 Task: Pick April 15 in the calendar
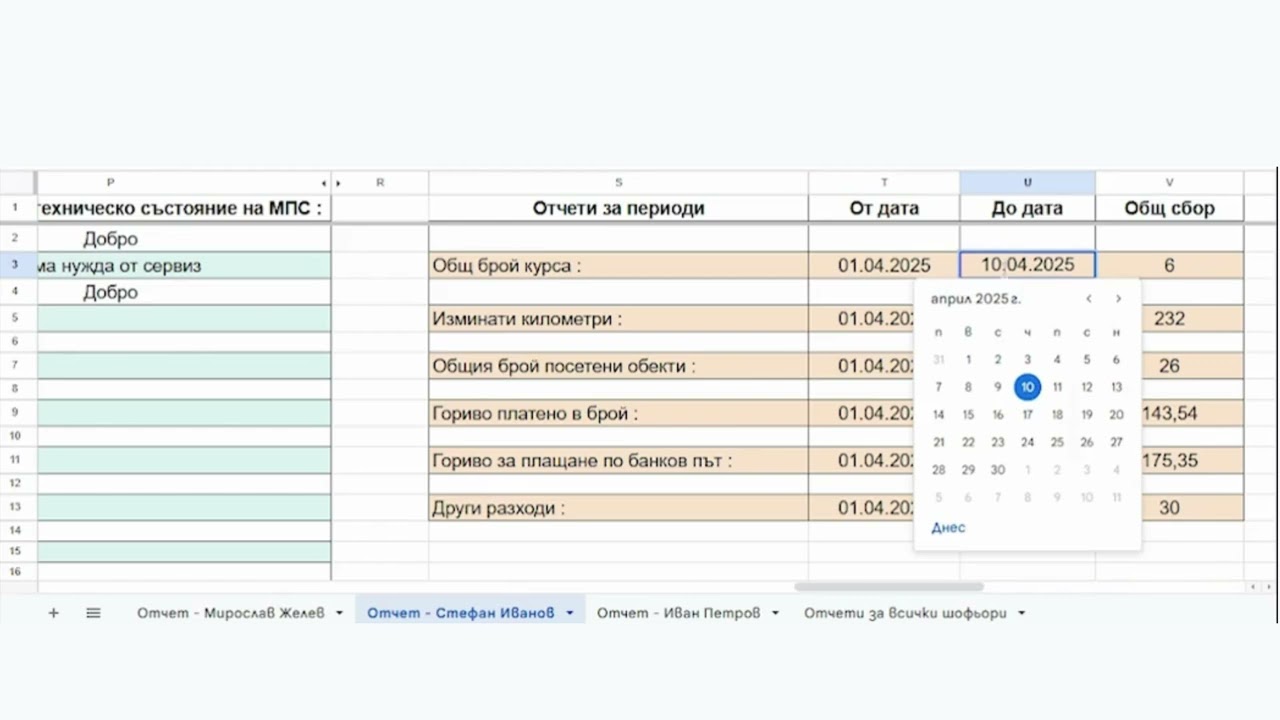(x=968, y=415)
